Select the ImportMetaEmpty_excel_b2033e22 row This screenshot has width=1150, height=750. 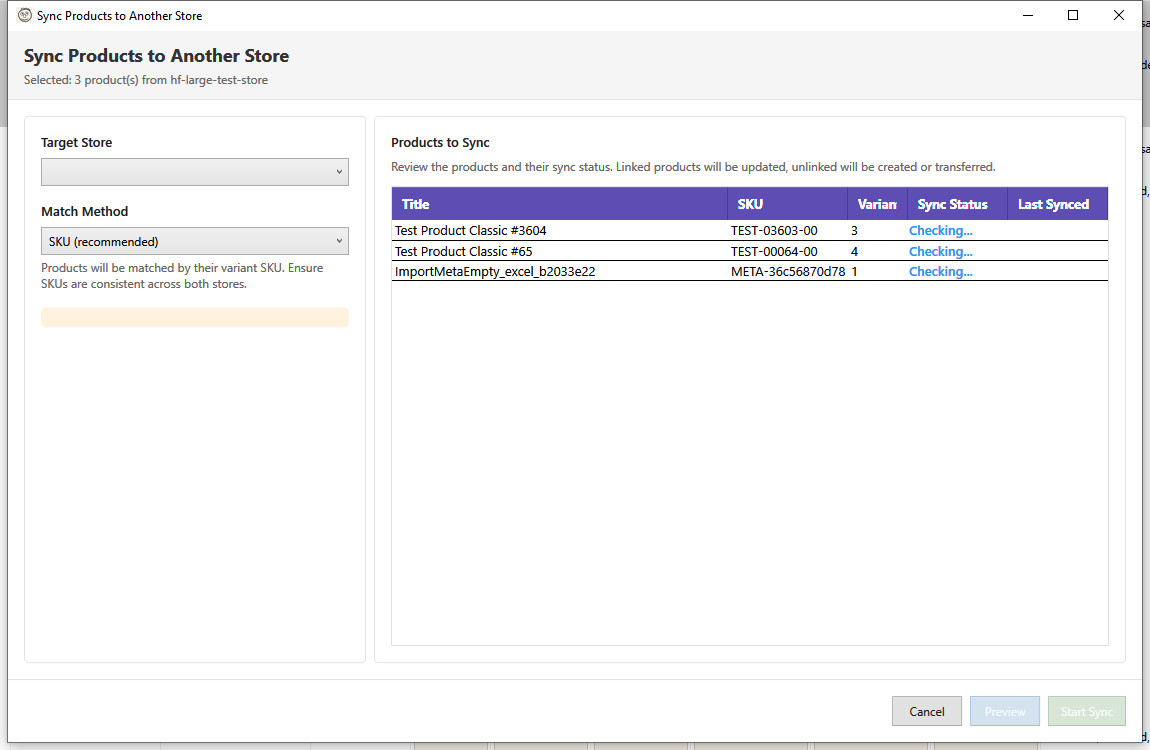(x=560, y=271)
